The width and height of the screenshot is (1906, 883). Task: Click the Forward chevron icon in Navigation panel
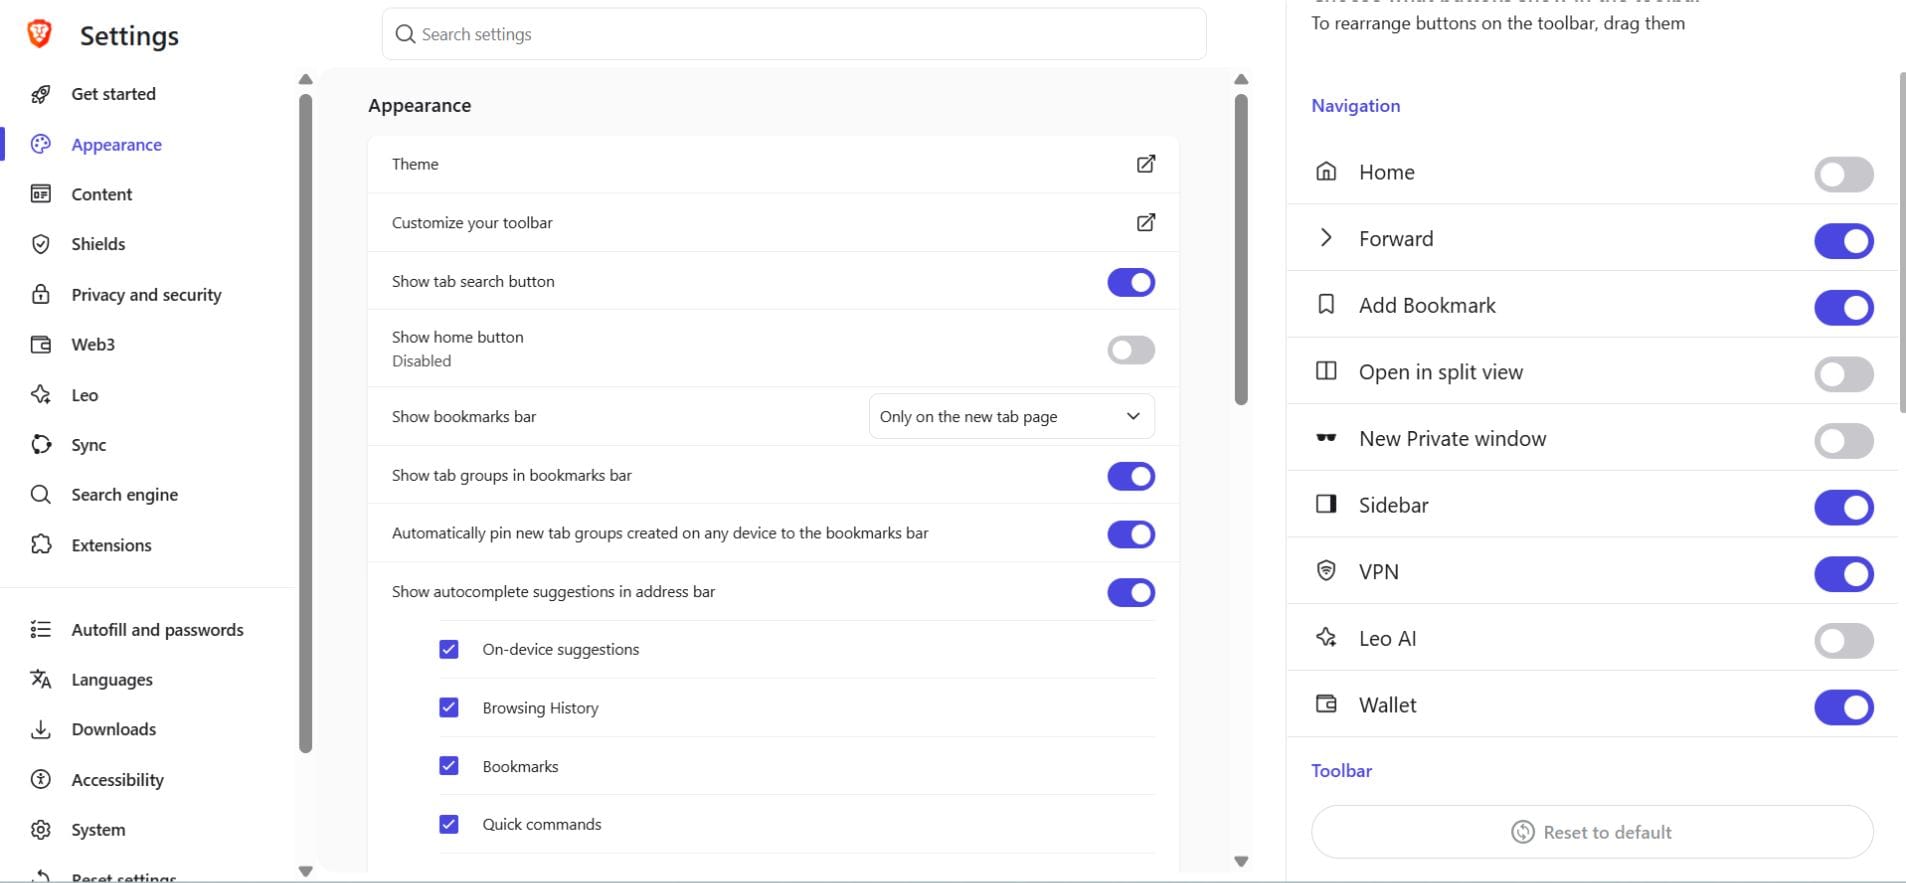tap(1326, 238)
